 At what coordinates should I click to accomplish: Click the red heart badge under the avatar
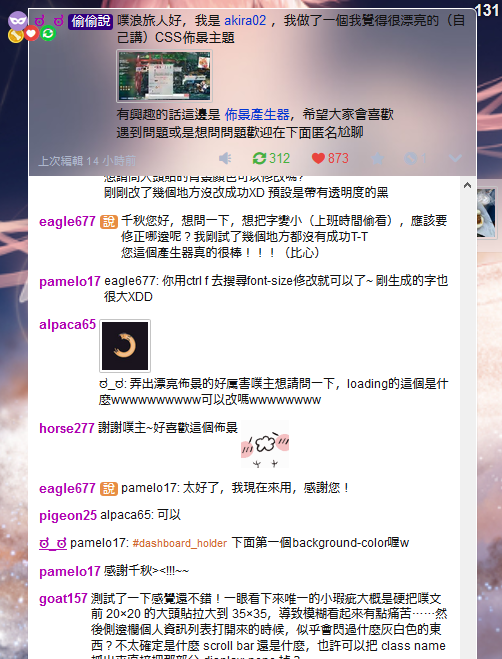click(x=32, y=33)
